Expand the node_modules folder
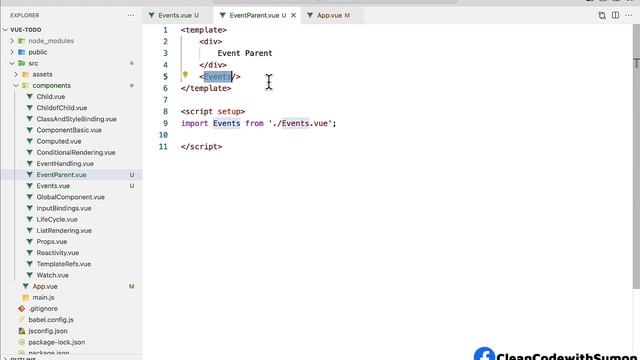Image resolution: width=640 pixels, height=360 pixels. (x=51, y=41)
